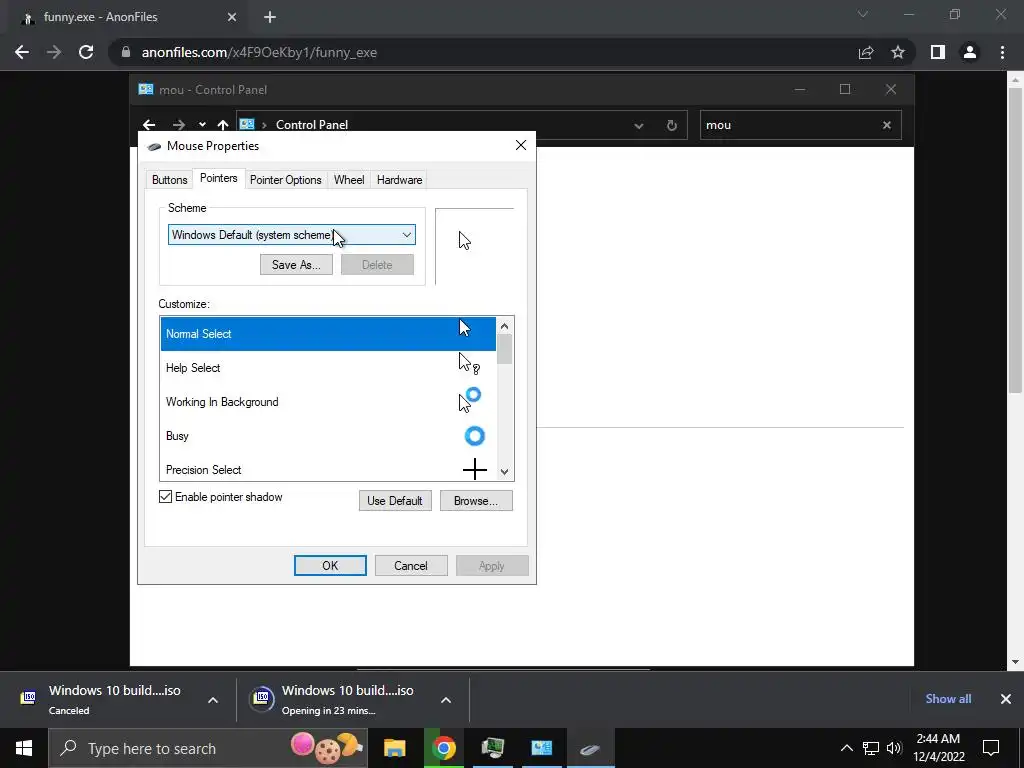Click the Save As... button
Viewport: 1024px width, 768px height.
coord(296,264)
